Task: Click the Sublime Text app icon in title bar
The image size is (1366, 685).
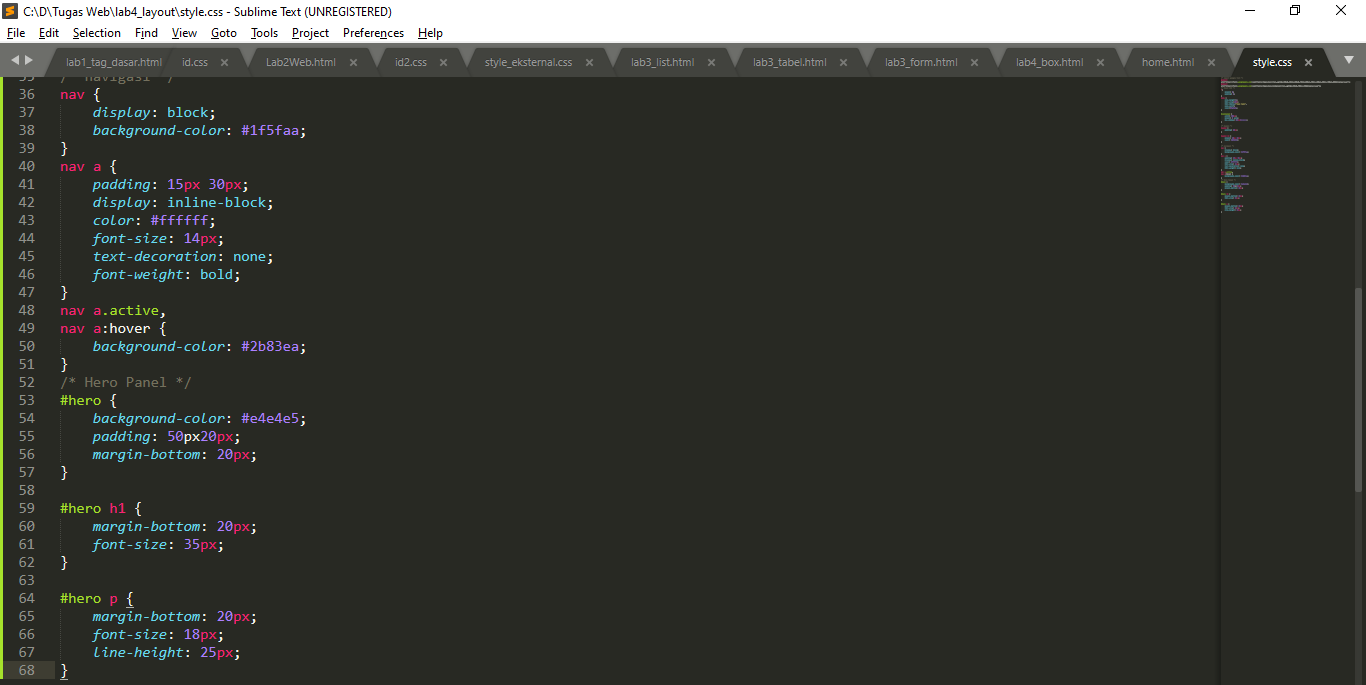Action: click(x=10, y=11)
